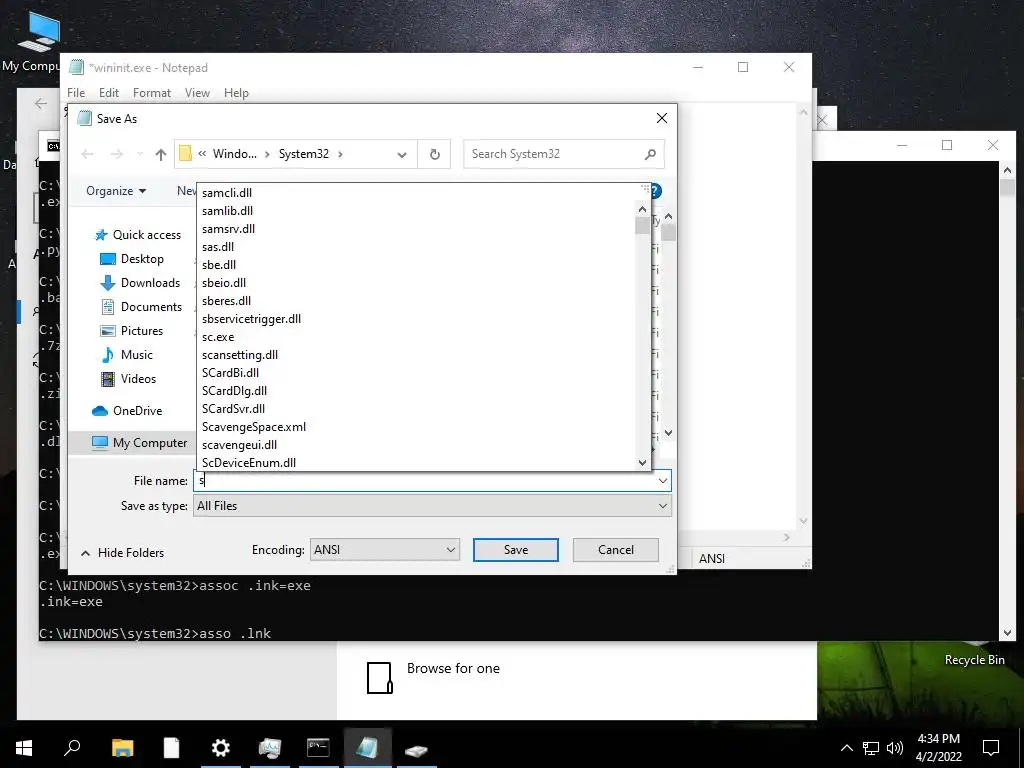Open the recent locations dropdown arrow
This screenshot has width=1024, height=768.
pyautogui.click(x=139, y=155)
